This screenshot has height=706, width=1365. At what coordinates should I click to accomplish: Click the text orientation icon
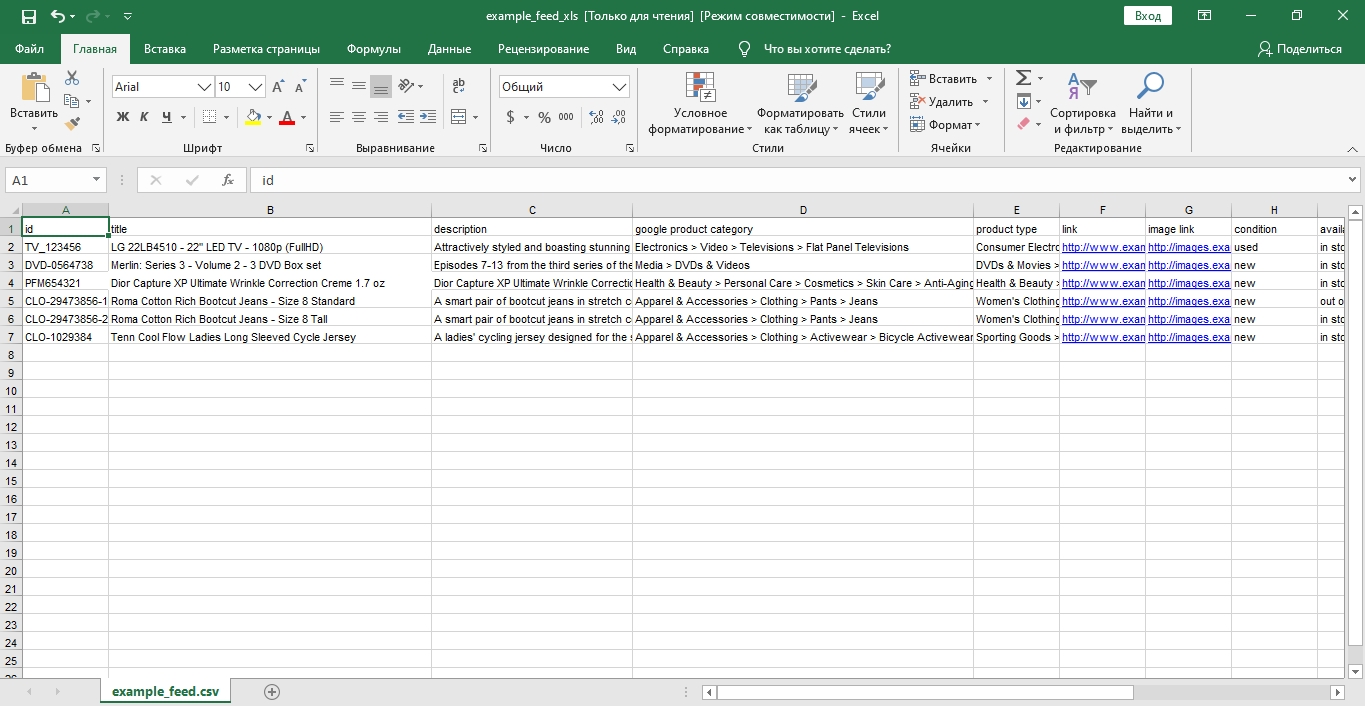coord(407,86)
